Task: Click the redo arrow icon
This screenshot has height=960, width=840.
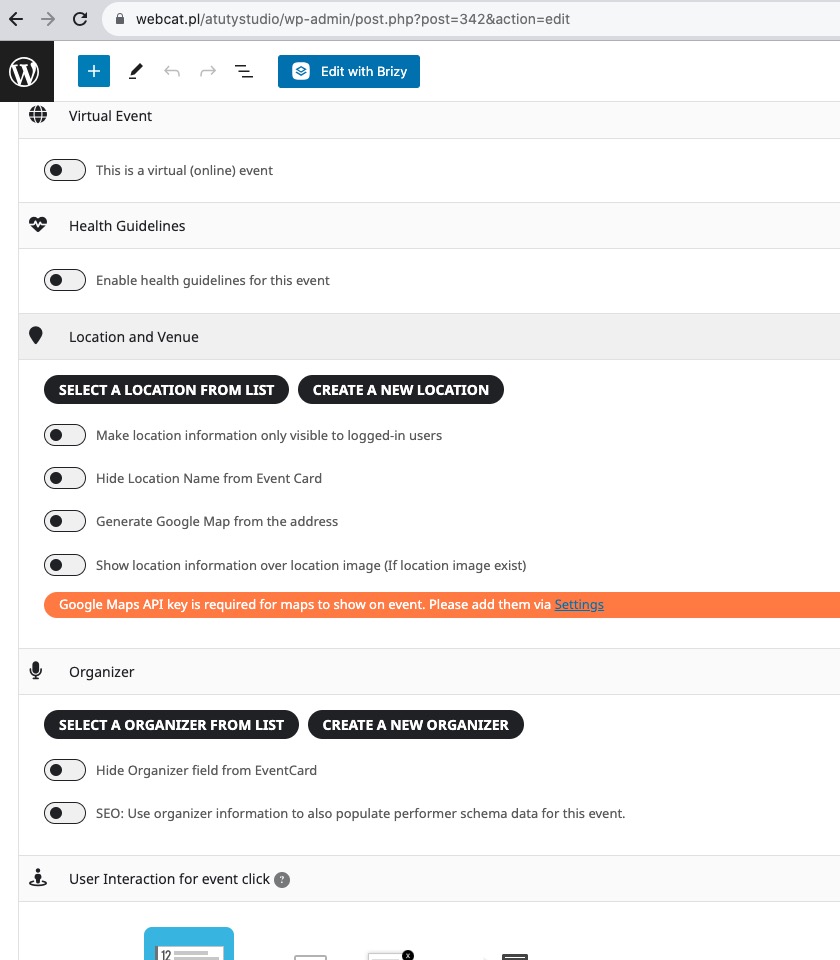Action: pos(208,72)
